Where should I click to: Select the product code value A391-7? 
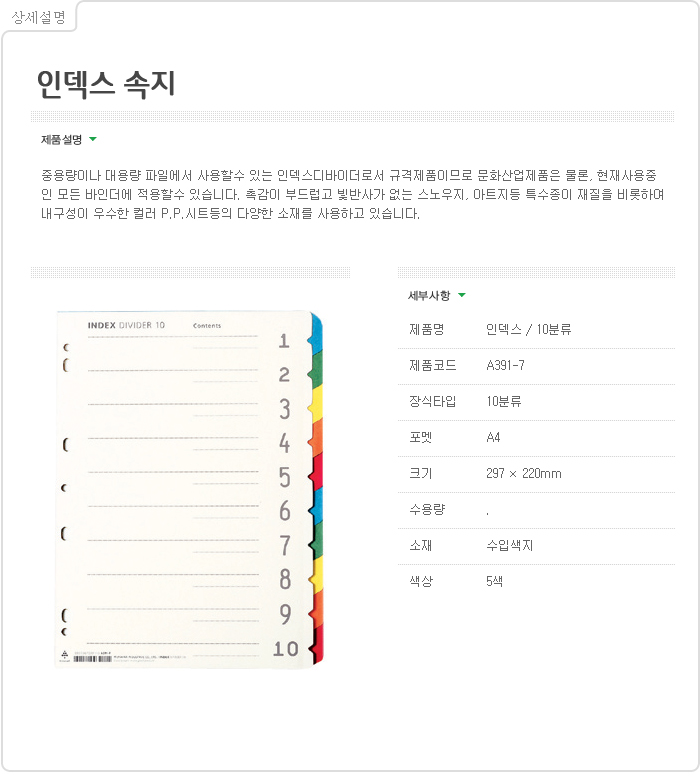[505, 365]
